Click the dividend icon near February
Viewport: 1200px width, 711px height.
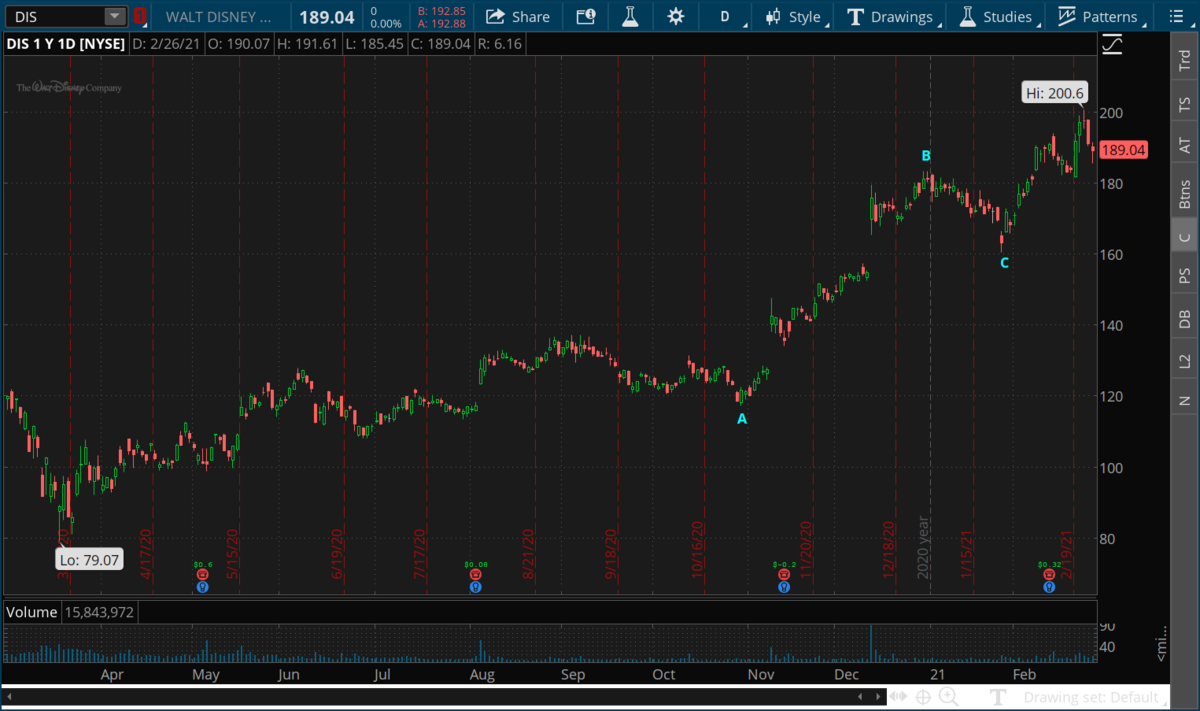pos(1049,587)
